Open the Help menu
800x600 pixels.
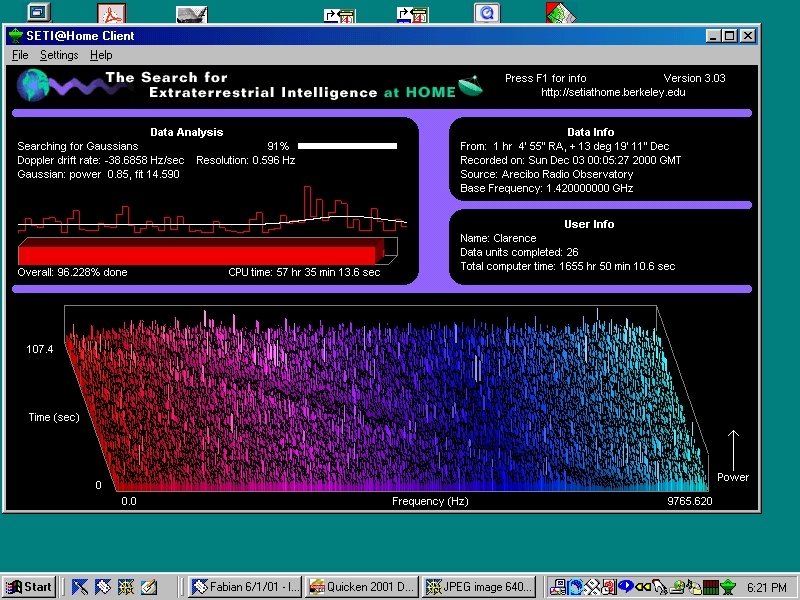[101, 55]
